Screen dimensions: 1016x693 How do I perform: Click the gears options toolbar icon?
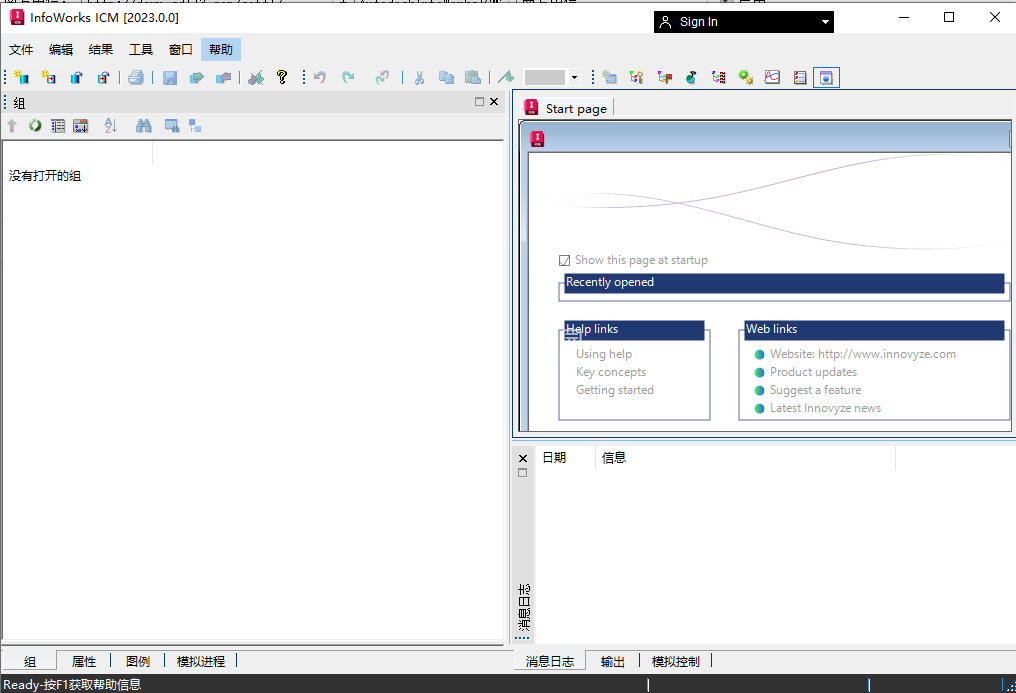click(745, 77)
